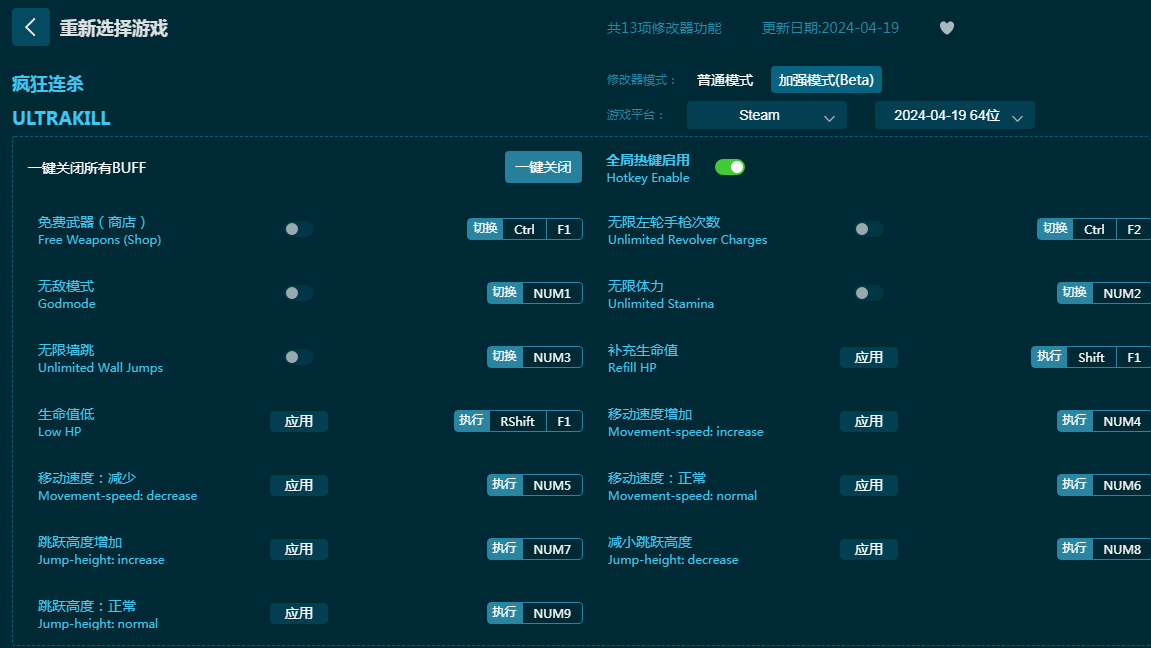Toggle the global Hotkey Enable switch
The height and width of the screenshot is (648, 1151).
(730, 167)
